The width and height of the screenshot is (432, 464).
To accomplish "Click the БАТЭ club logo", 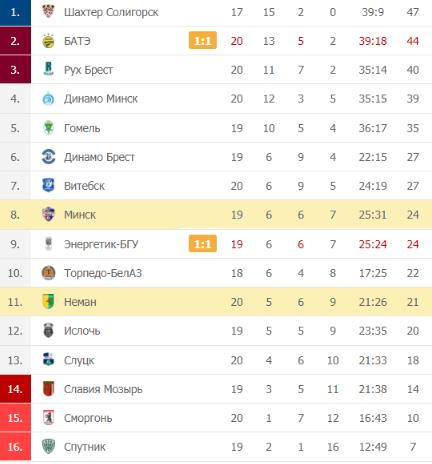I will pyautogui.click(x=48, y=41).
